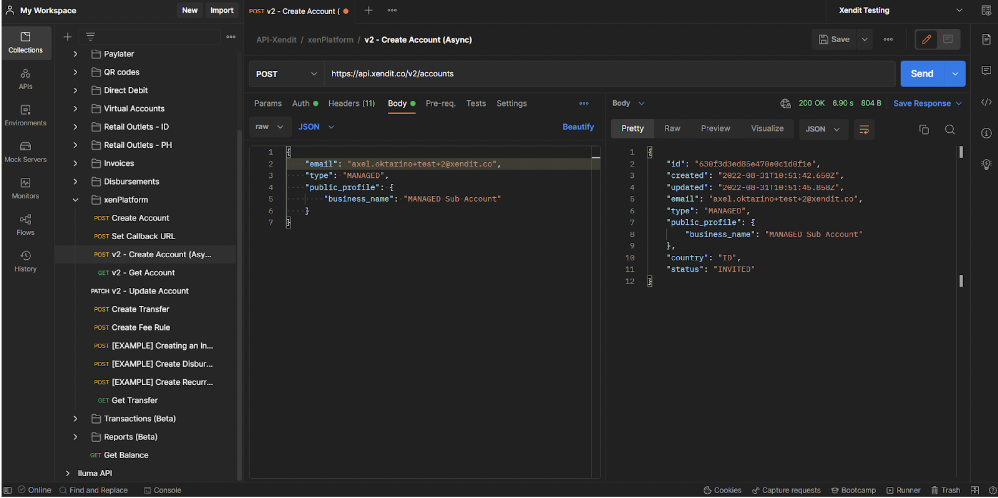This screenshot has width=998, height=498.
Task: Open the request three-dot menu beside Save
Action: tap(888, 39)
